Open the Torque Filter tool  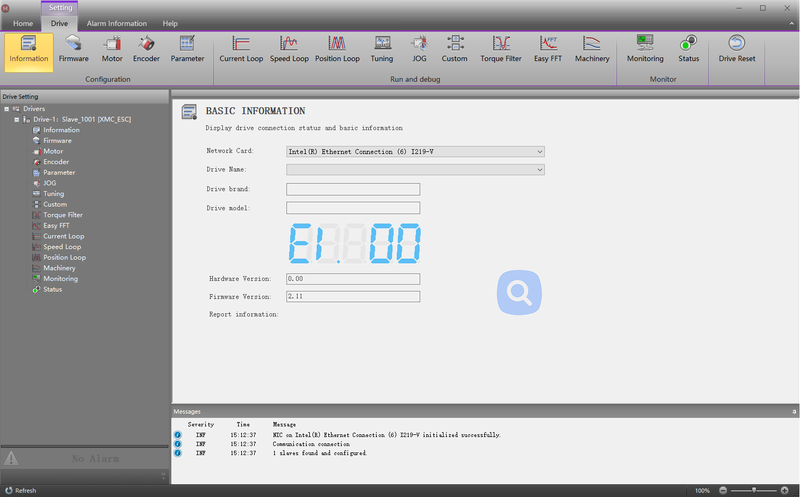[x=501, y=48]
